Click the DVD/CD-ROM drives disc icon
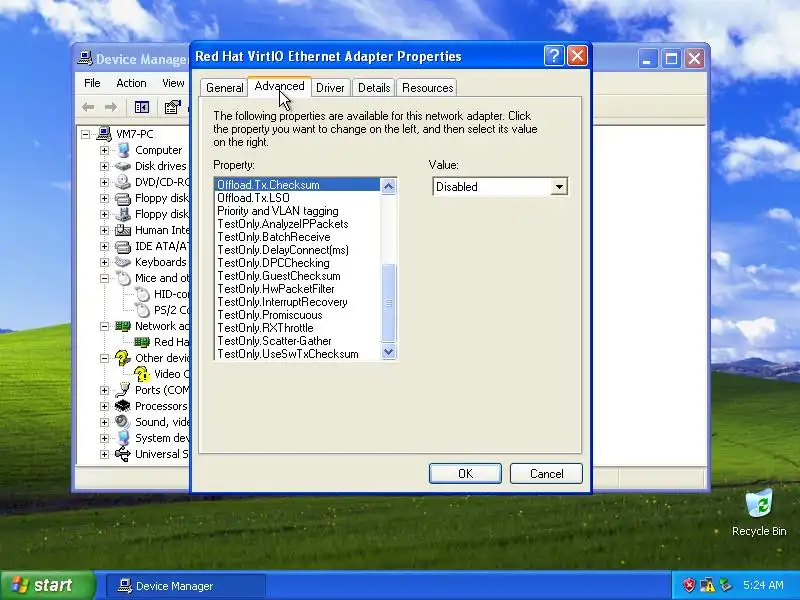 click(123, 182)
